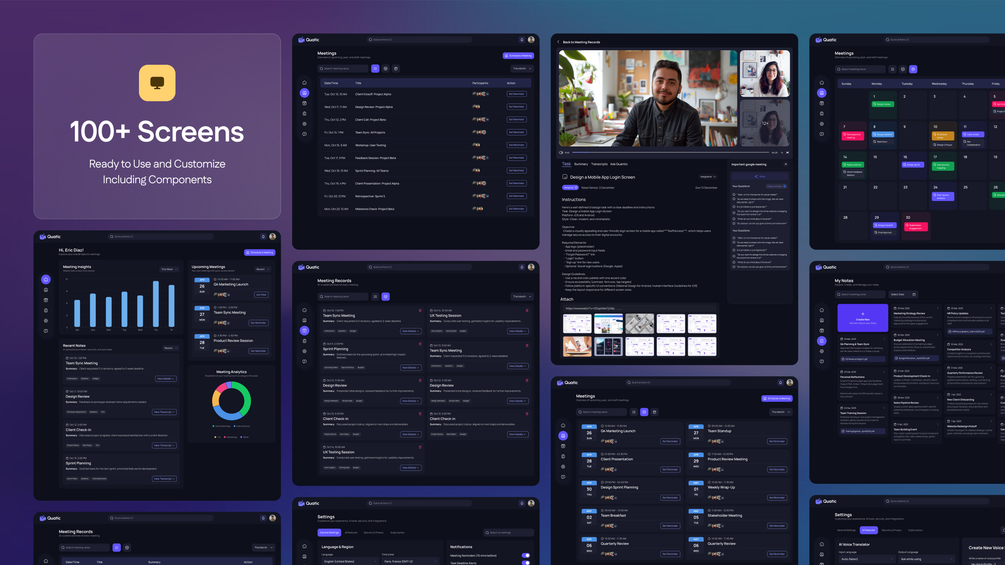The image size is (1005, 565).
Task: Set reminder for Team Standup card
Action: pyautogui.click(x=777, y=441)
